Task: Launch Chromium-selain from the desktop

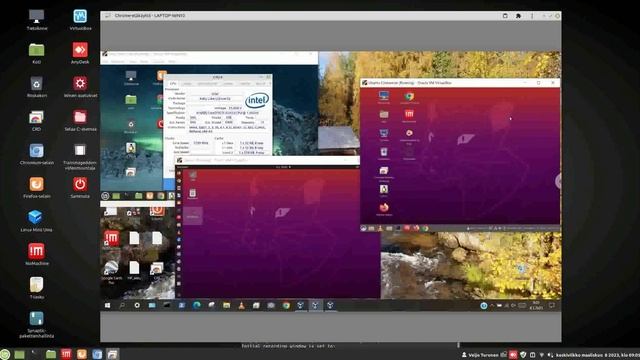Action: (x=36, y=151)
